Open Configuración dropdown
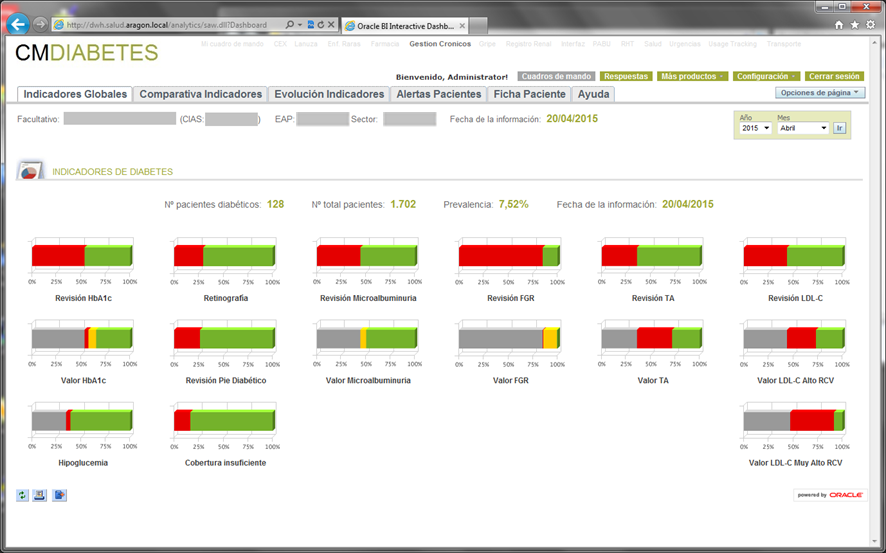Screen dimensions: 886x553 [766, 76]
